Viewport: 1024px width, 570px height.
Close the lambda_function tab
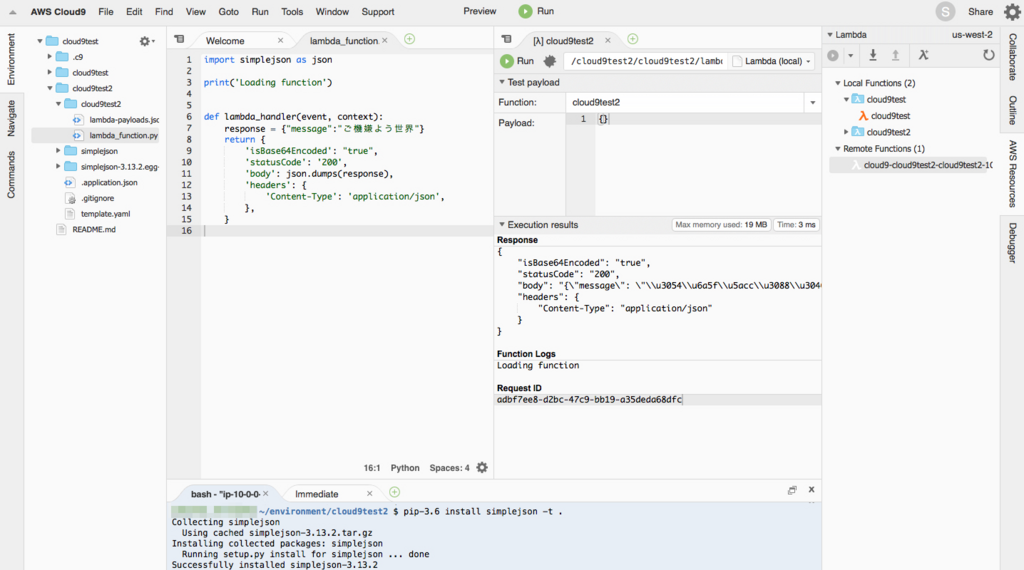click(385, 40)
